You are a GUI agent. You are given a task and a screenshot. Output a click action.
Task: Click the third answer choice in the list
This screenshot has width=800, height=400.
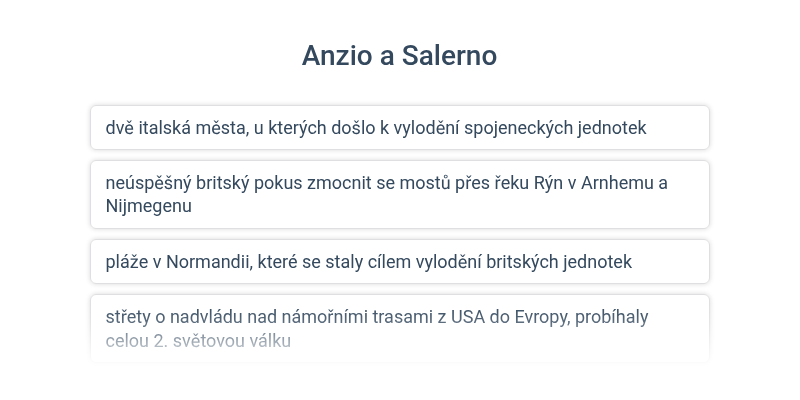click(400, 261)
